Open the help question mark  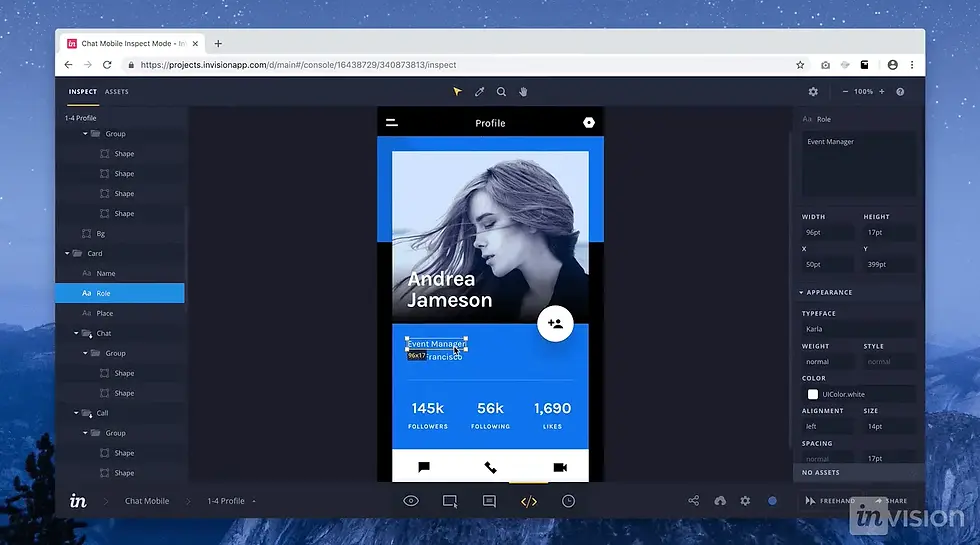900,92
